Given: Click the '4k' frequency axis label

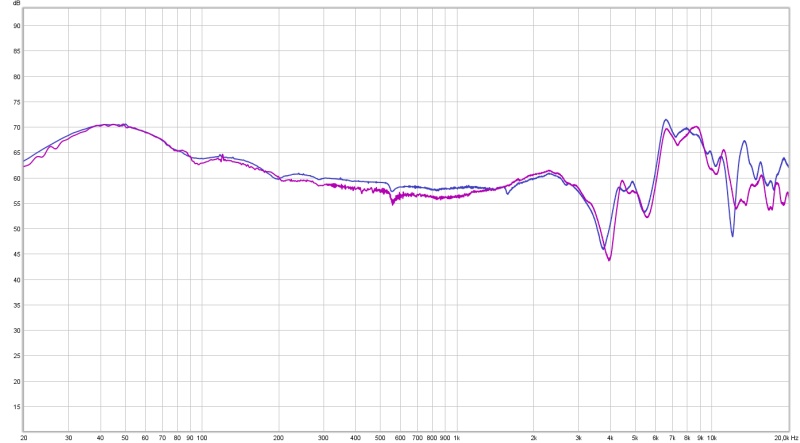Looking at the screenshot, I should [x=610, y=437].
